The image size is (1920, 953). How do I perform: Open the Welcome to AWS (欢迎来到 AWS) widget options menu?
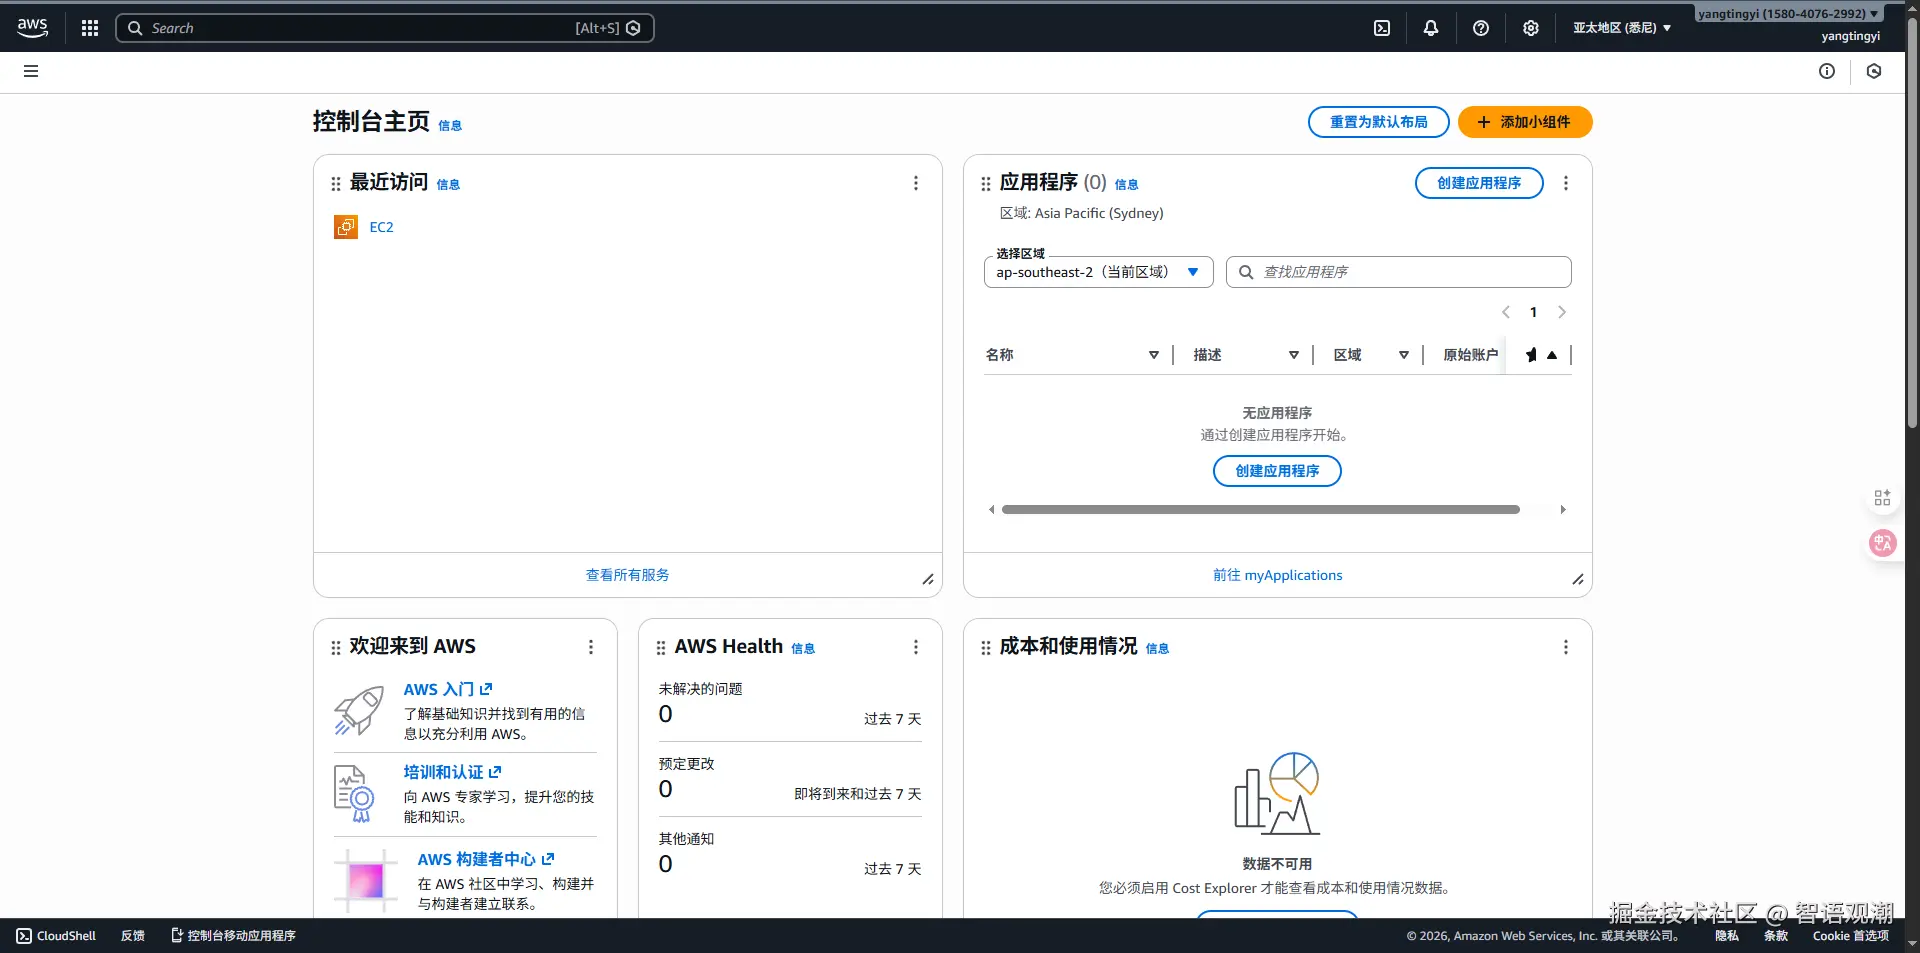click(591, 647)
